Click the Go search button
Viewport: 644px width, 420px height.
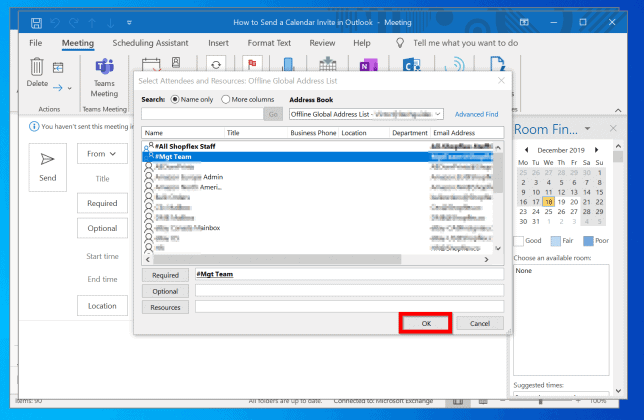(x=273, y=114)
